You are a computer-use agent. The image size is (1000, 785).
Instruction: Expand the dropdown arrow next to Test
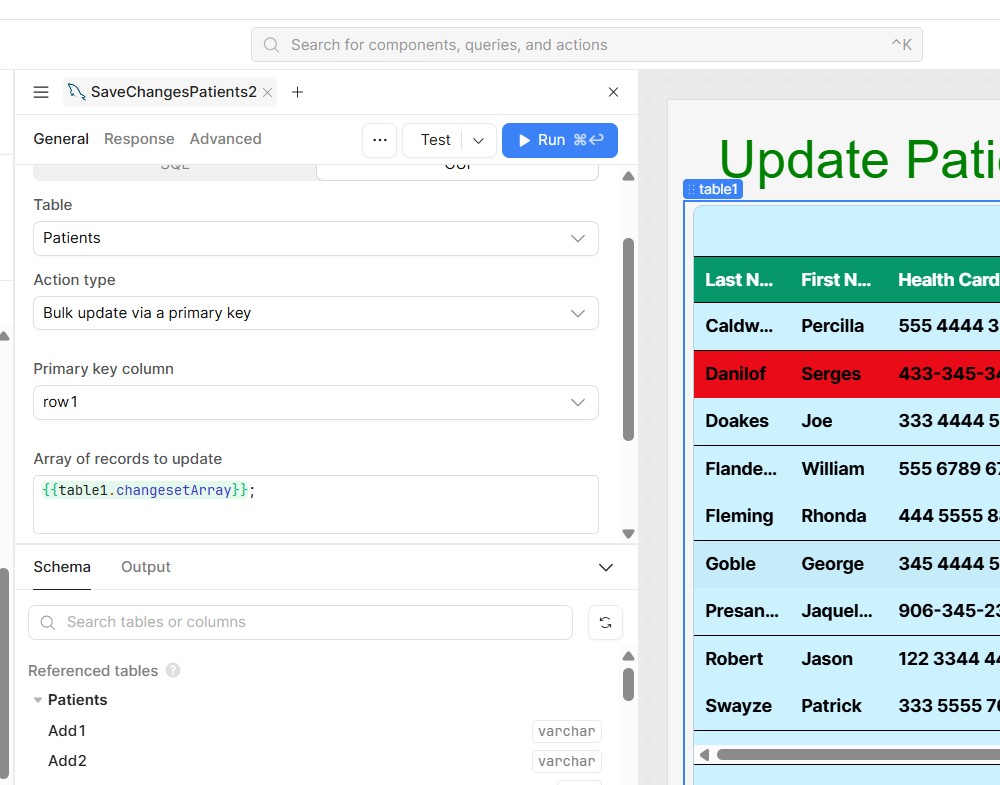point(479,140)
